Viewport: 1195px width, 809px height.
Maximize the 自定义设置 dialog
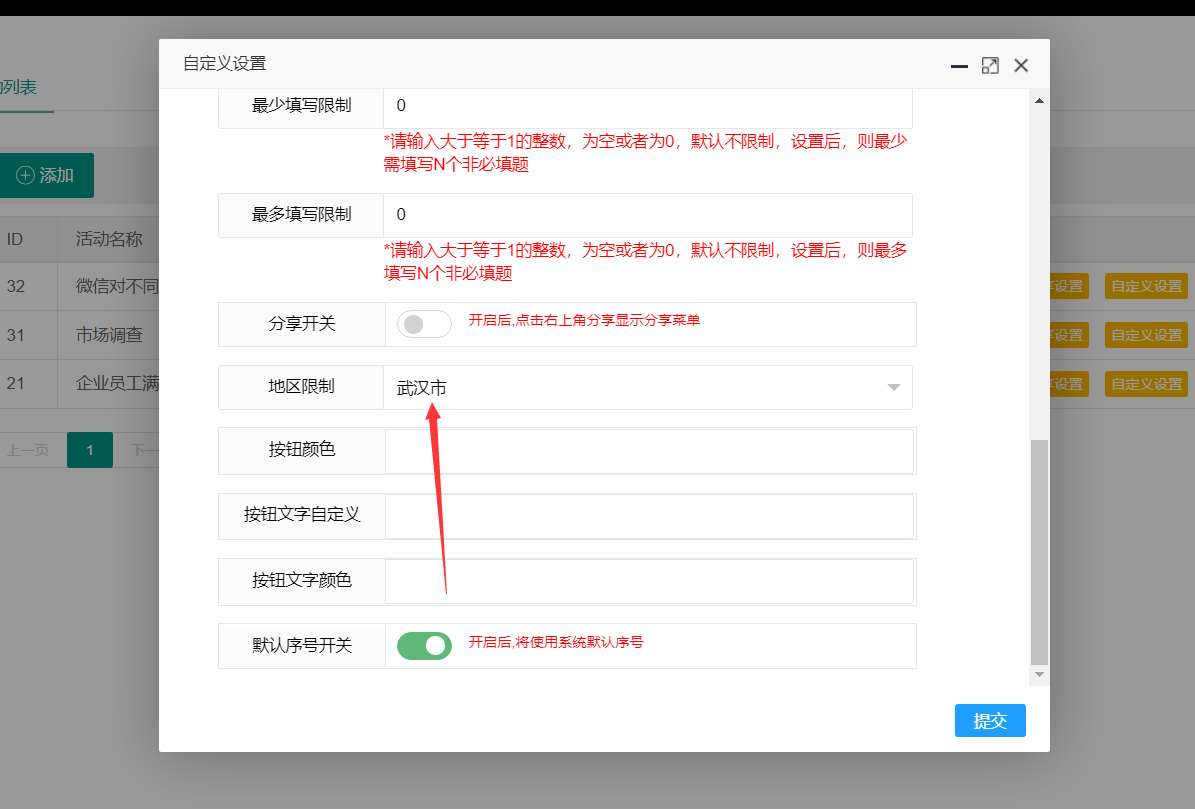click(990, 66)
